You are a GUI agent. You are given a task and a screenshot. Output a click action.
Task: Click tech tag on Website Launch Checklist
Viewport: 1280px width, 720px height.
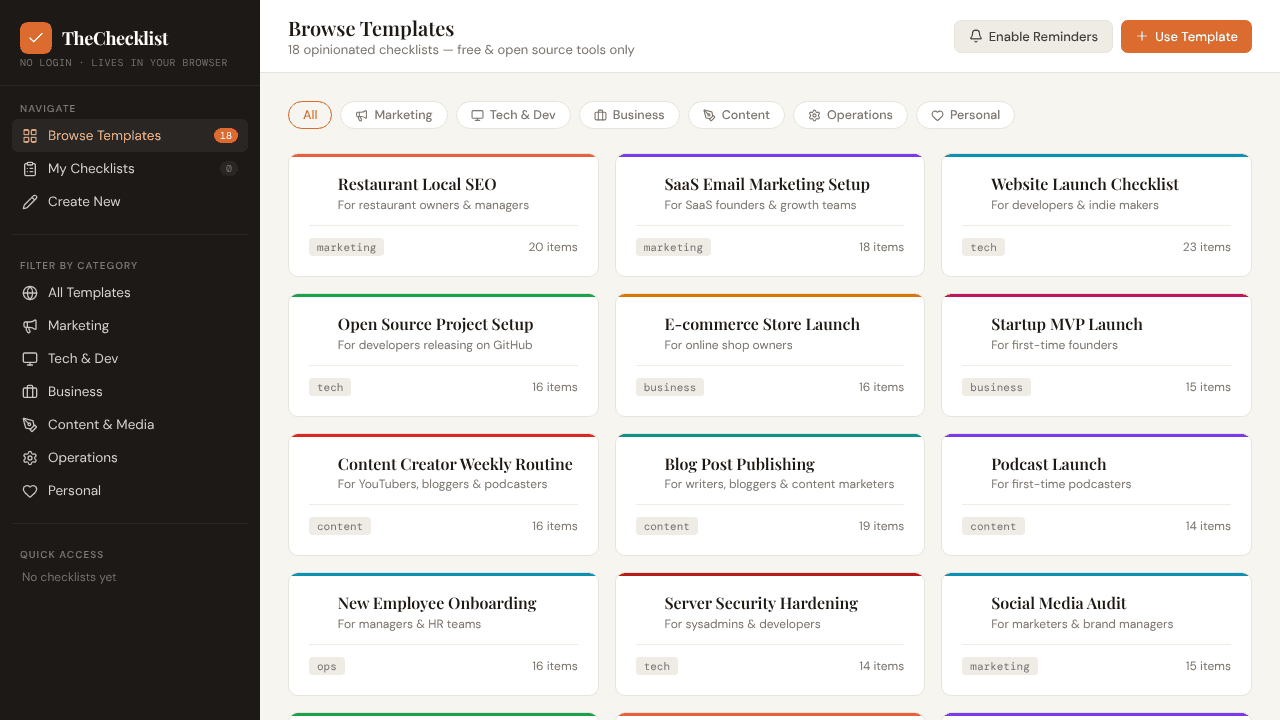pyautogui.click(x=984, y=247)
